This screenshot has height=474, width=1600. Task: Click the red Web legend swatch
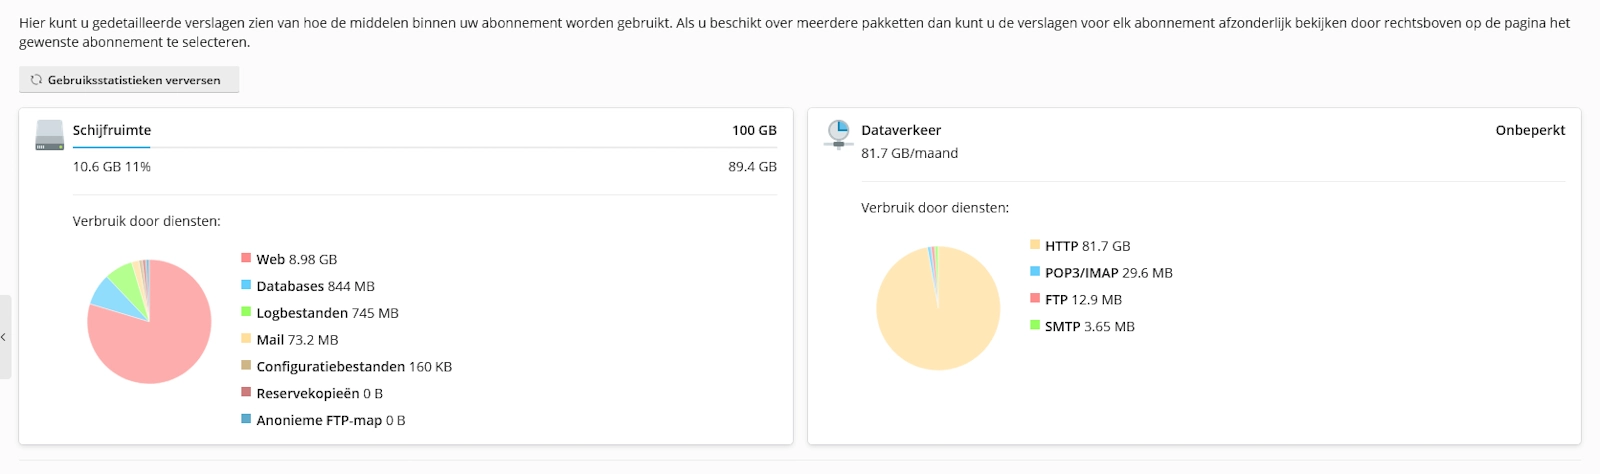point(246,258)
